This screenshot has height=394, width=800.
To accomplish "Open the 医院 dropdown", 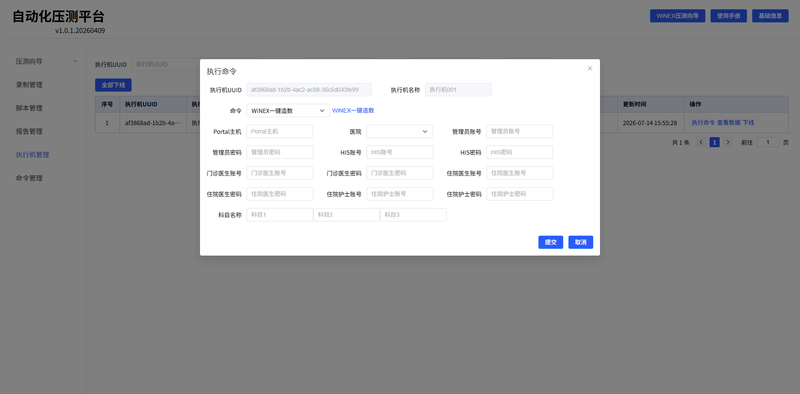I will [399, 131].
